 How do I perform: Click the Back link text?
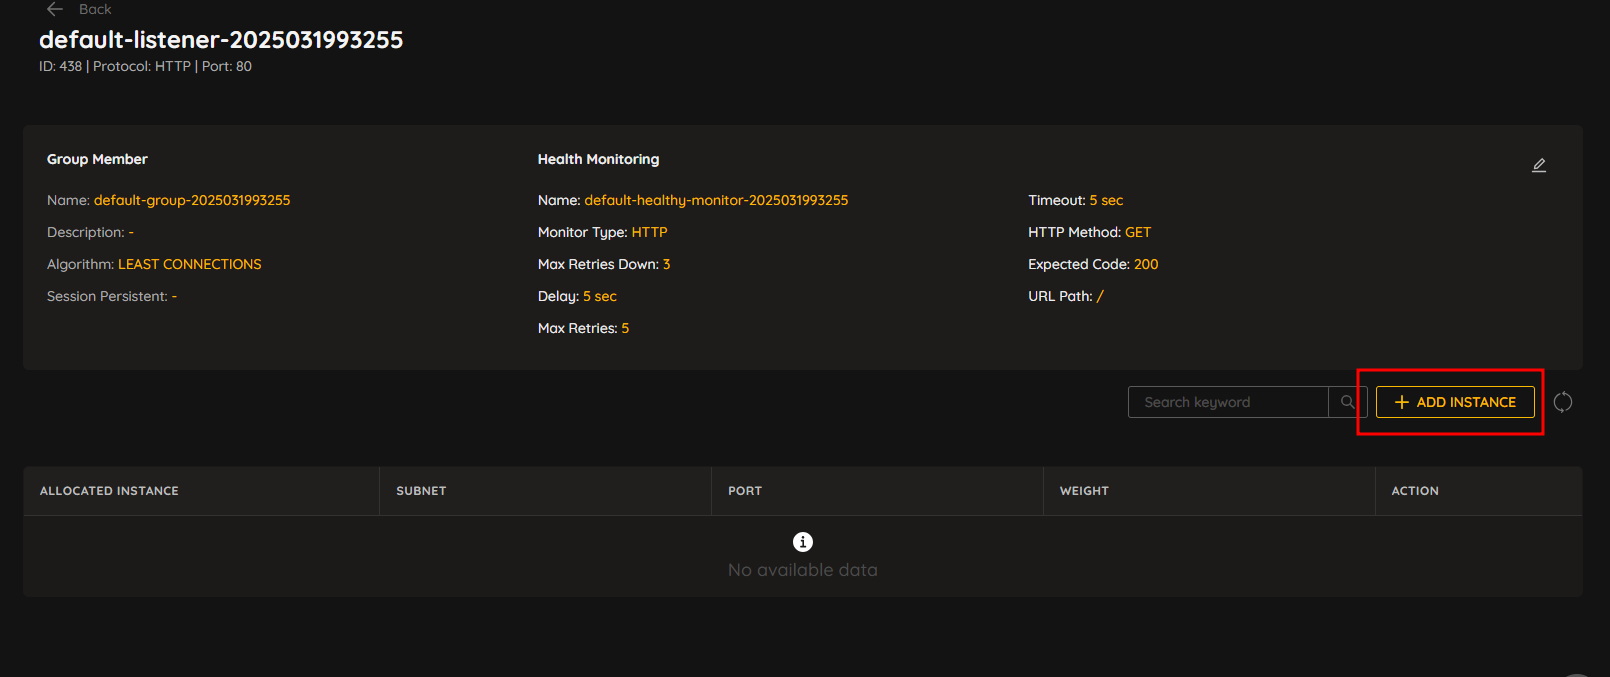[x=95, y=9]
